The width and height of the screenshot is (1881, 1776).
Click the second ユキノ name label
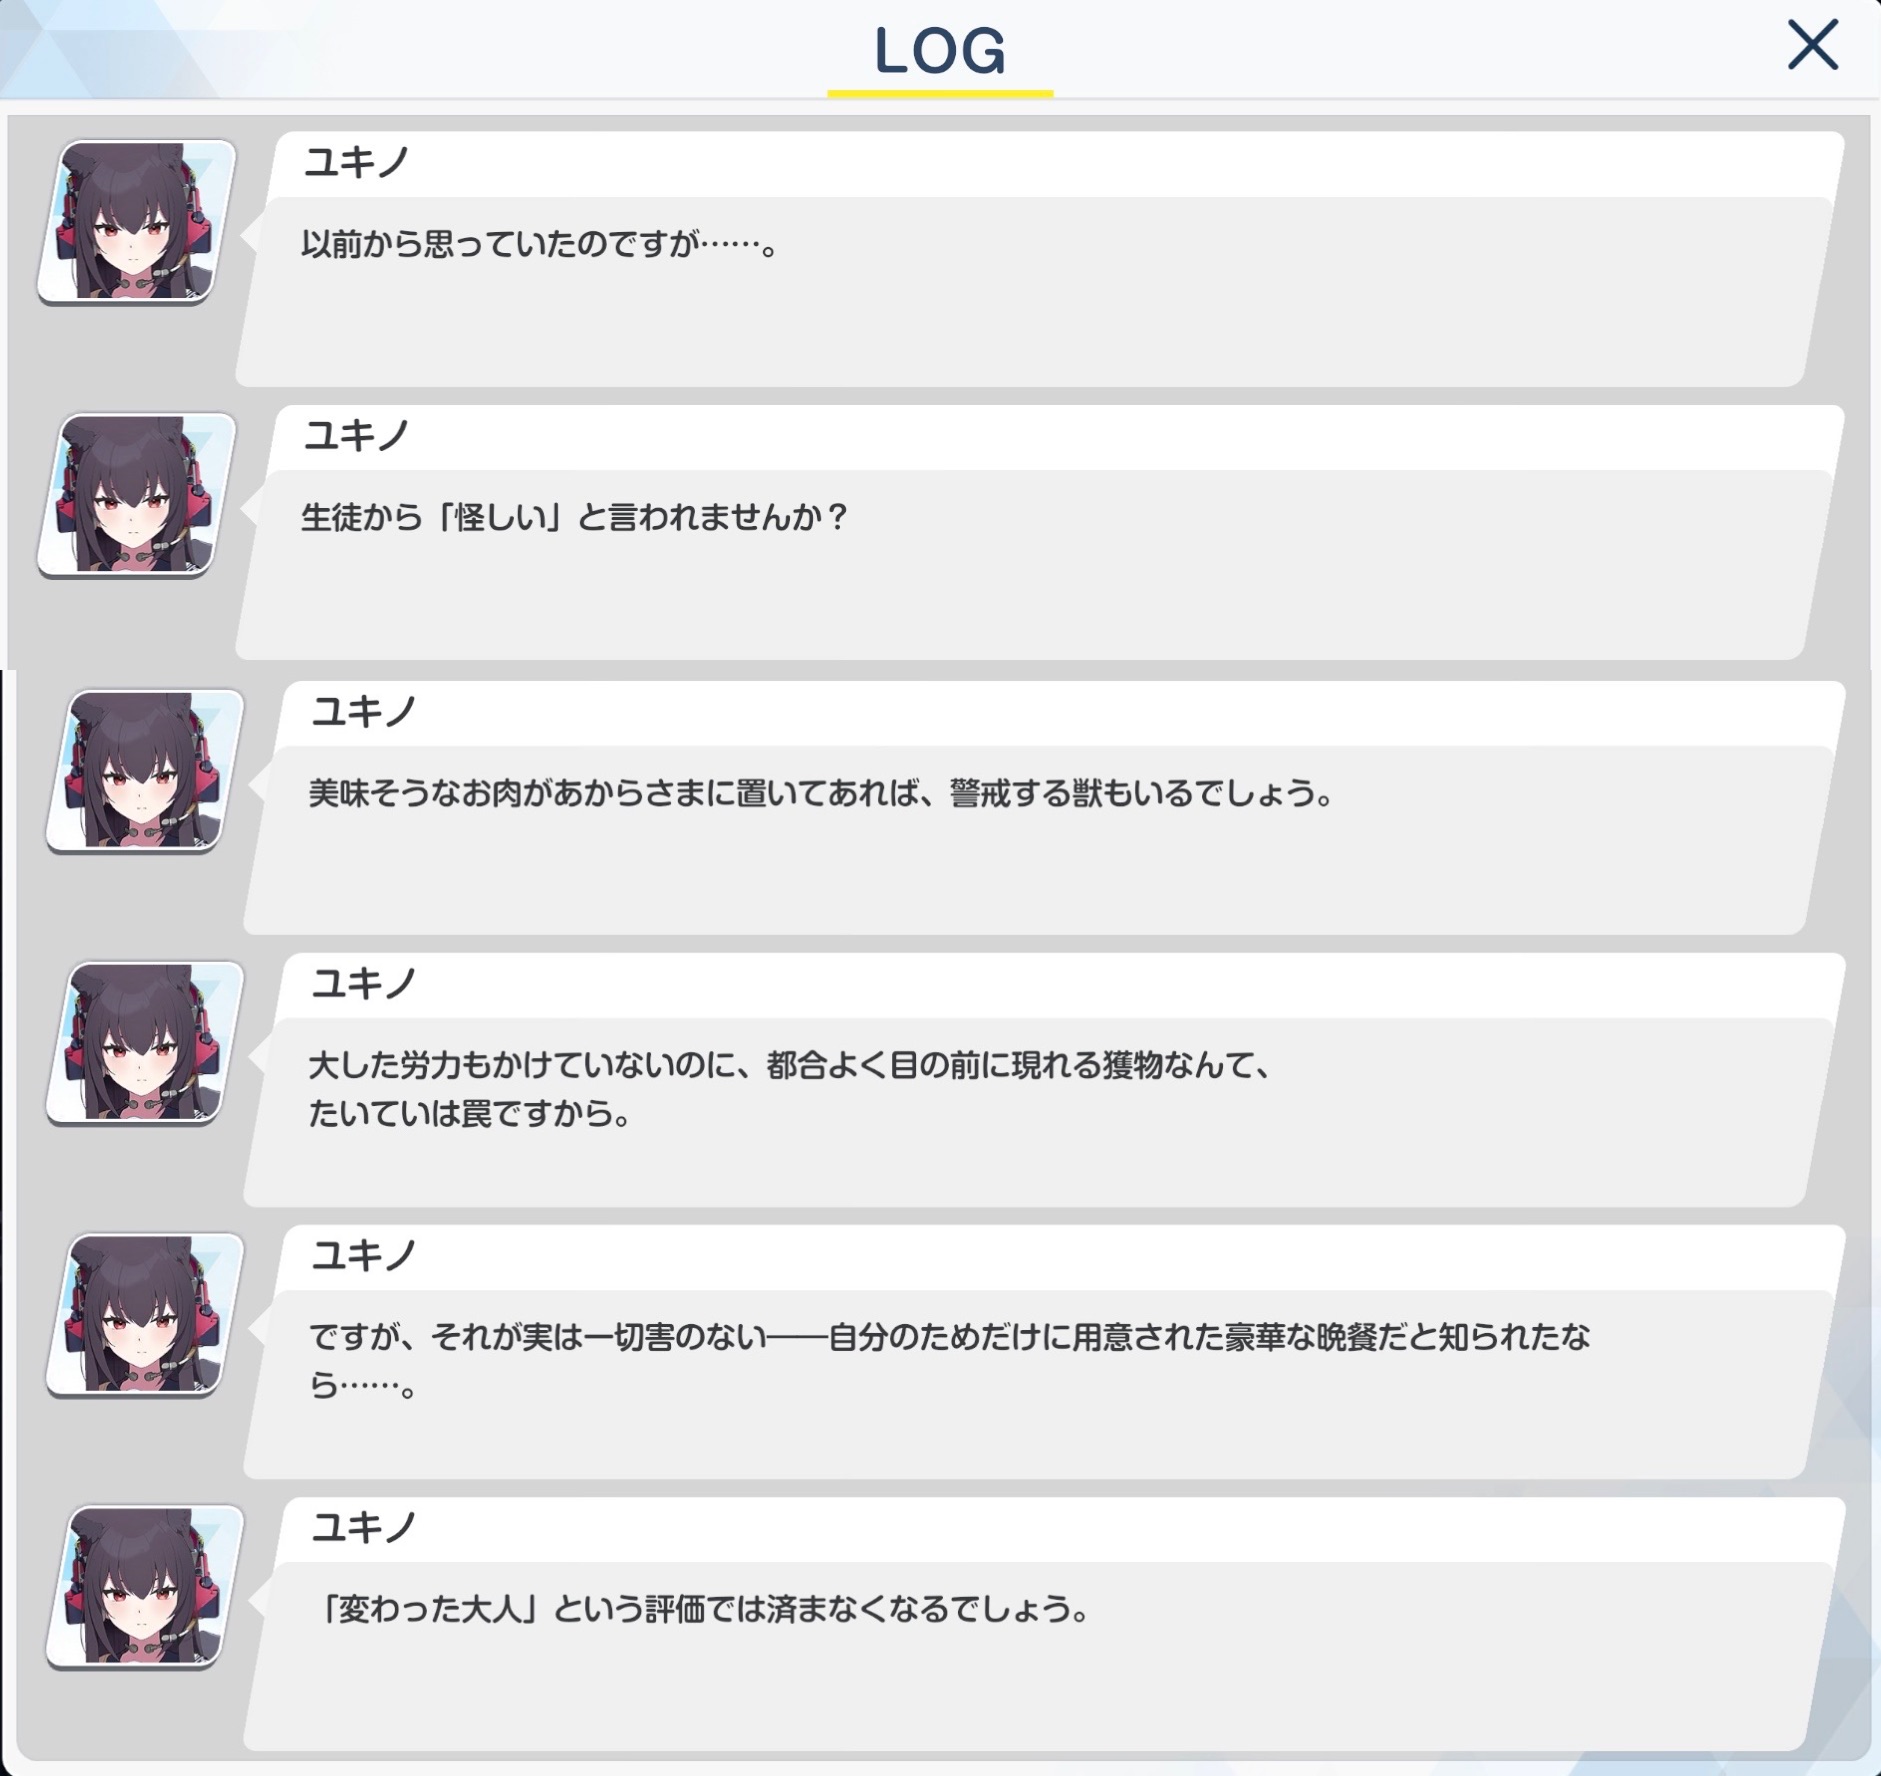(357, 435)
